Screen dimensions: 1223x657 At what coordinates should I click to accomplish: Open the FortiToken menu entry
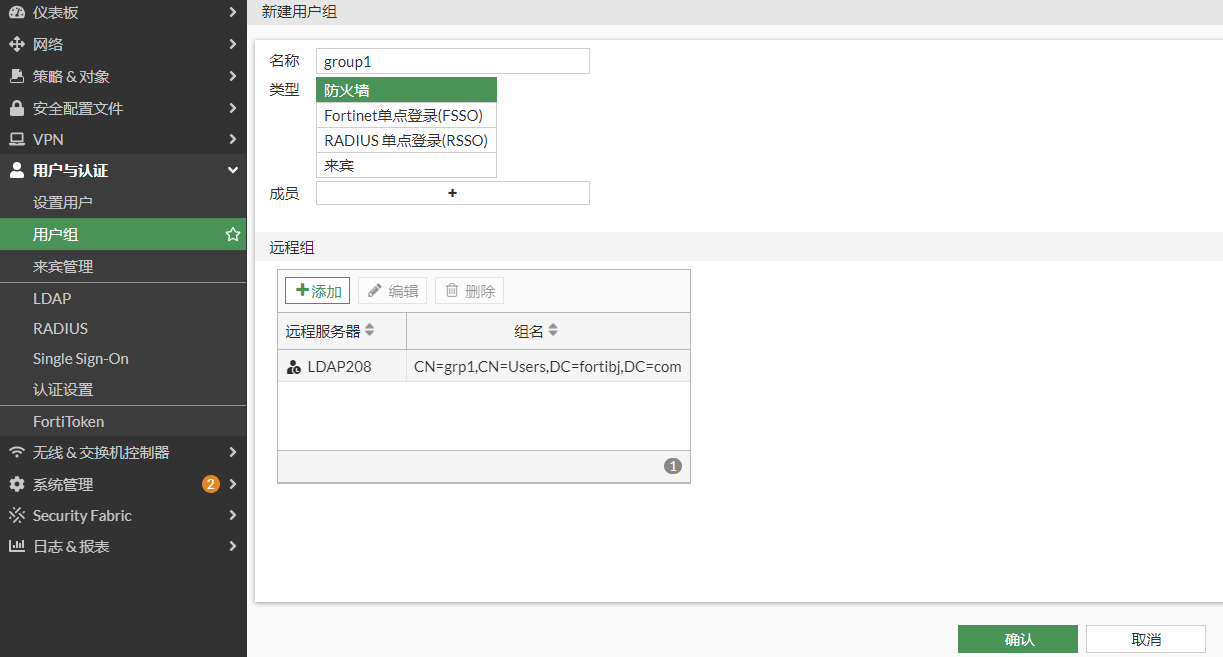(68, 422)
